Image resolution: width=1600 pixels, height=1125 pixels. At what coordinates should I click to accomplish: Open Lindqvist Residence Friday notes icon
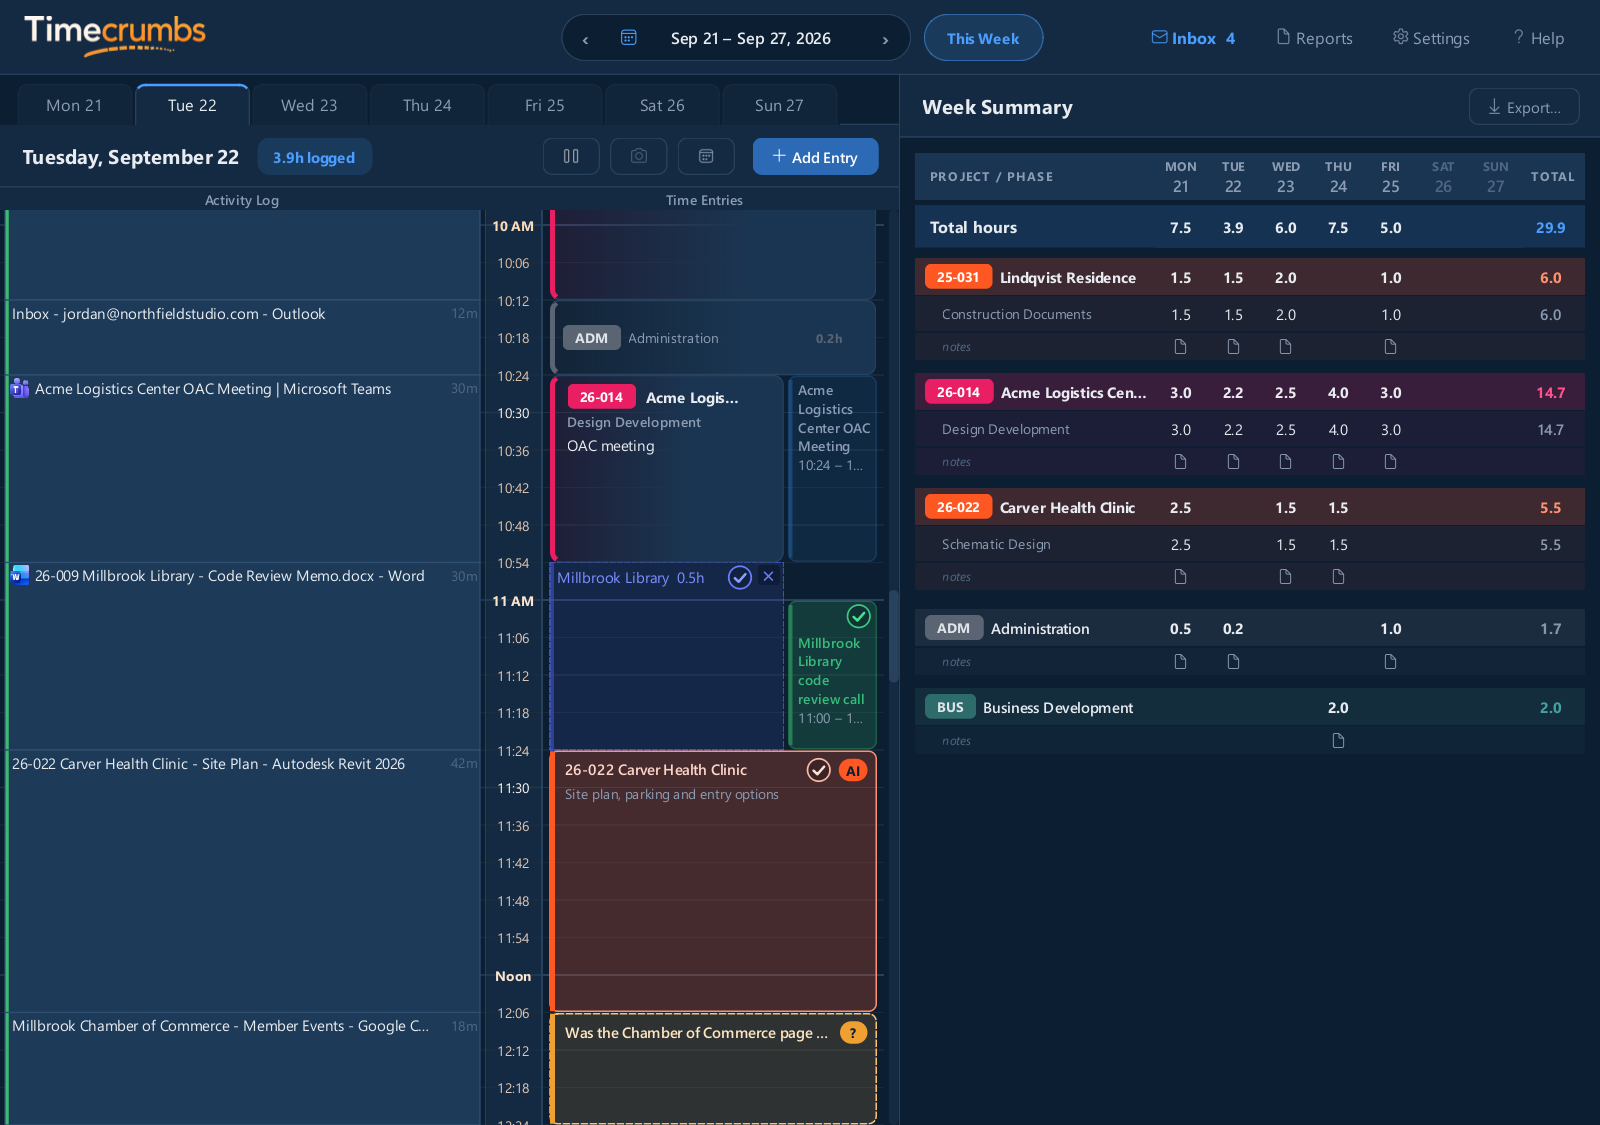click(1390, 347)
